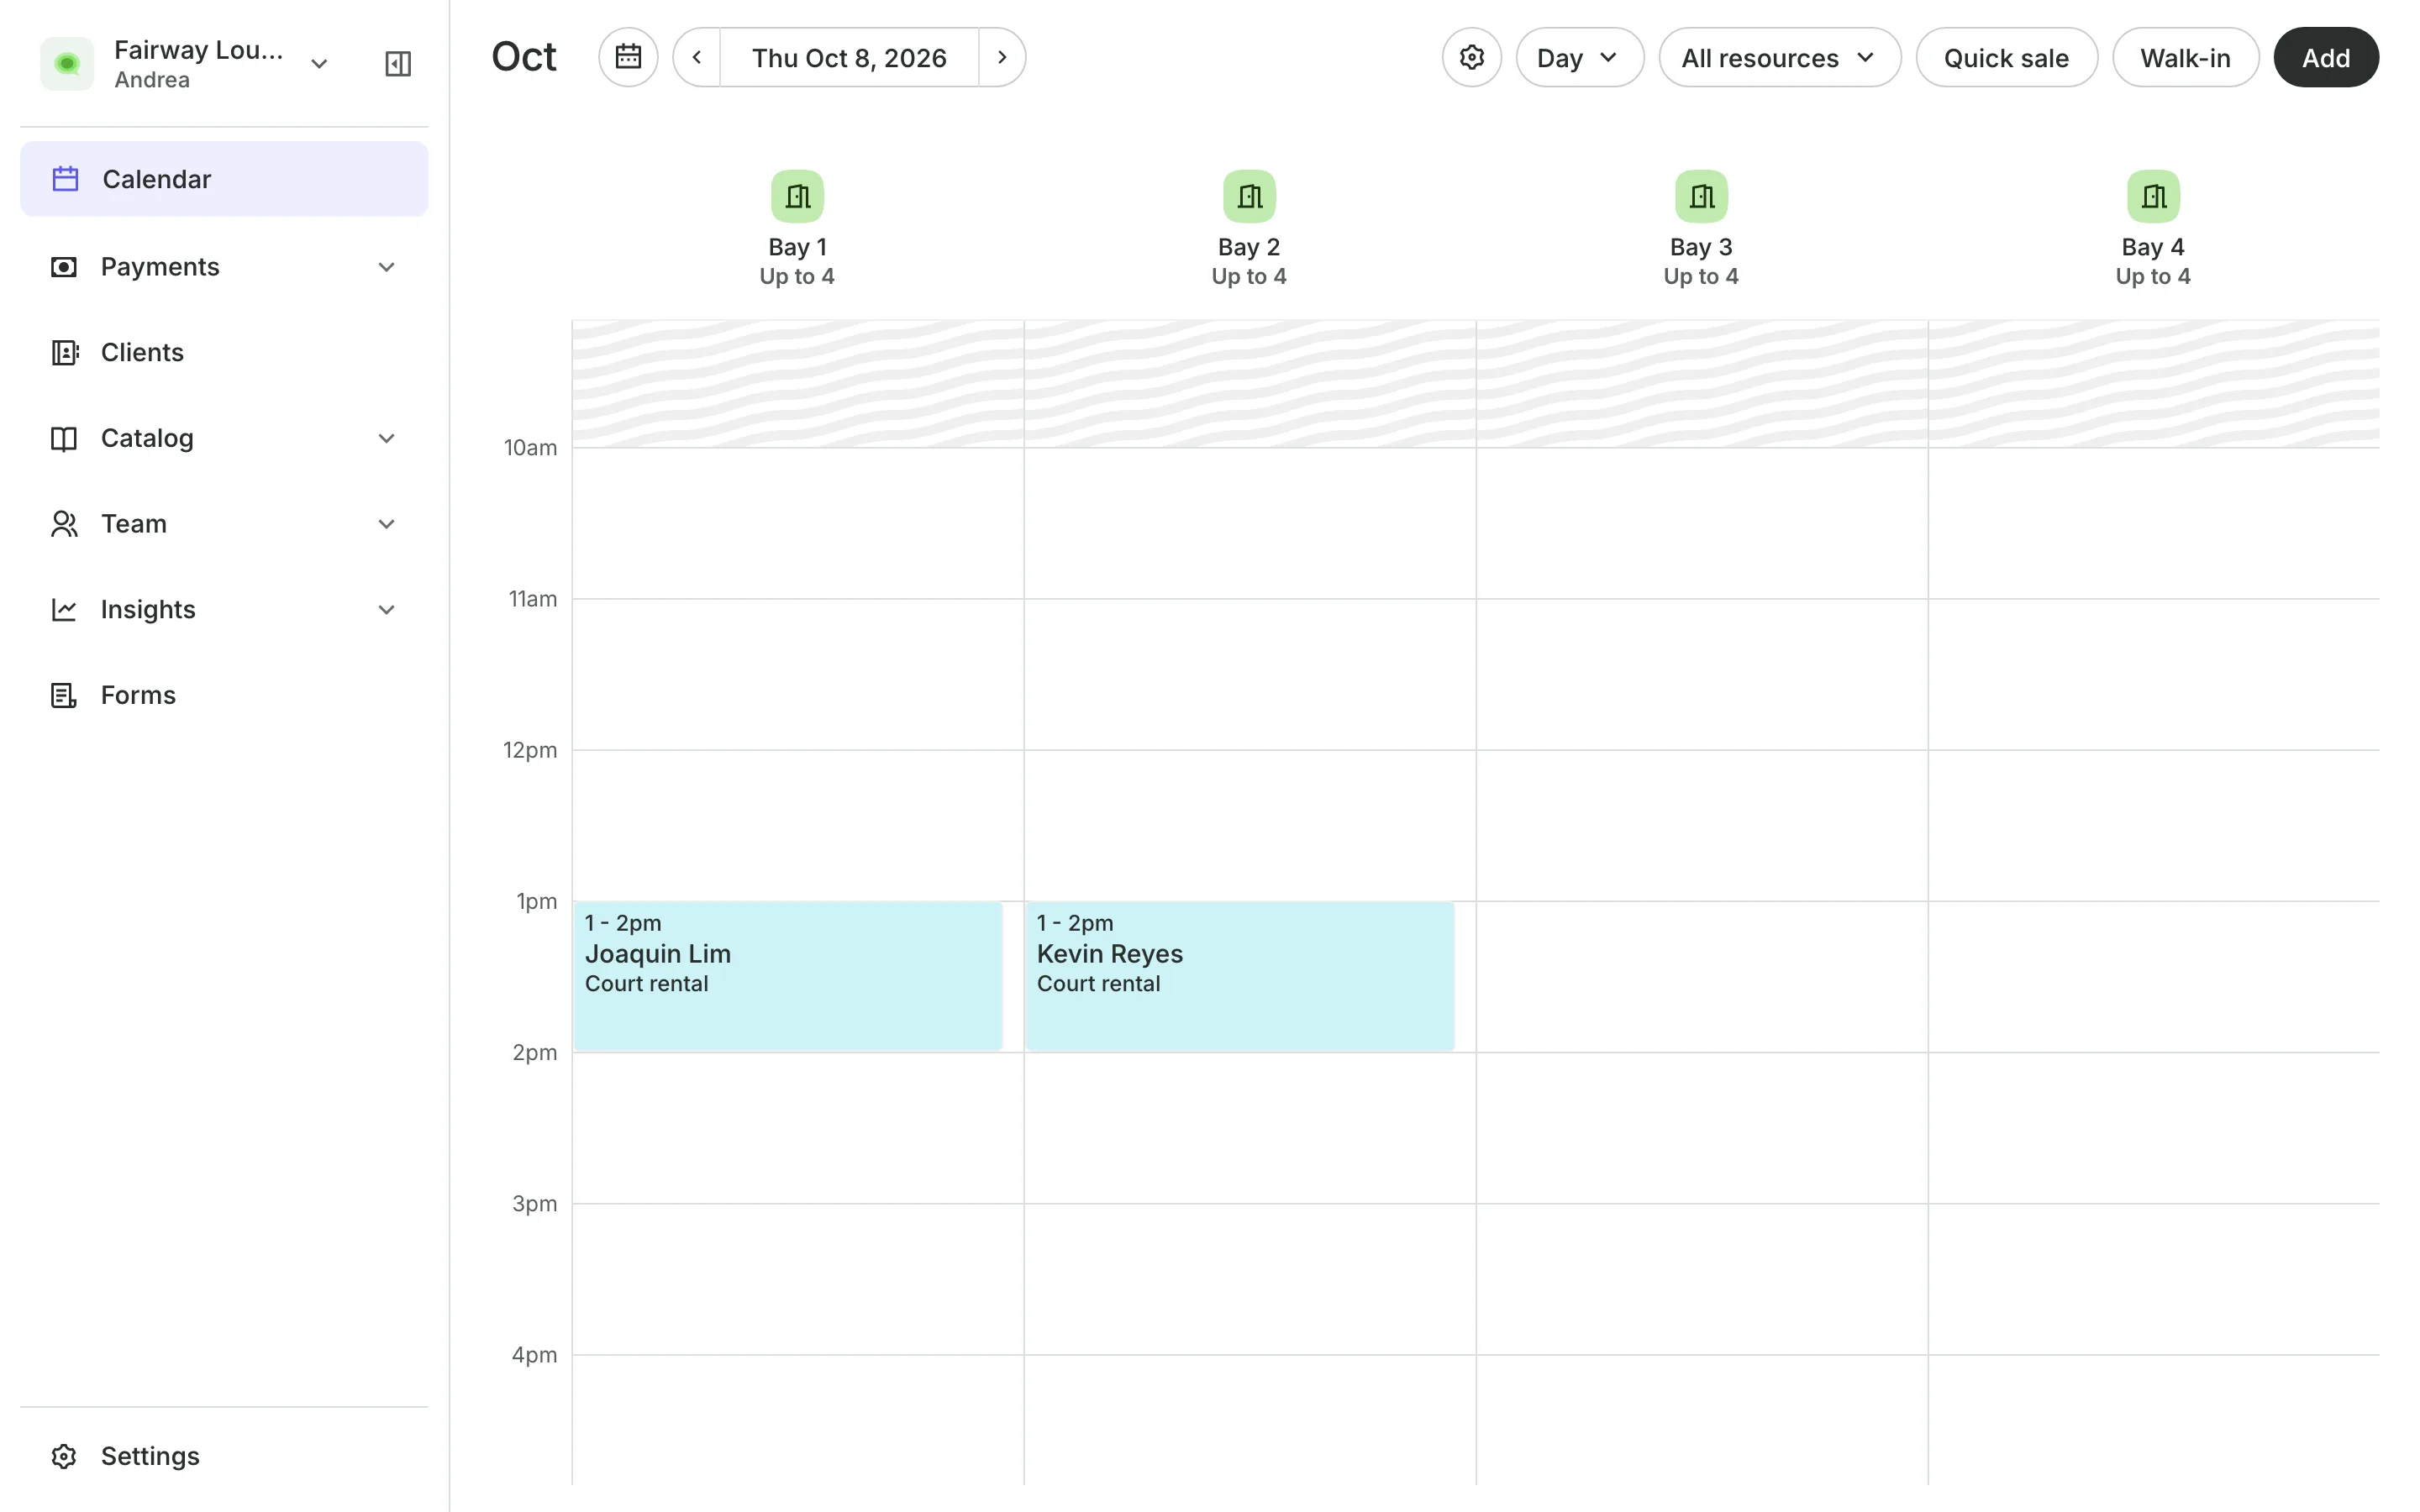The width and height of the screenshot is (2420, 1512).
Task: Open the Day view dropdown
Action: [x=1579, y=57]
